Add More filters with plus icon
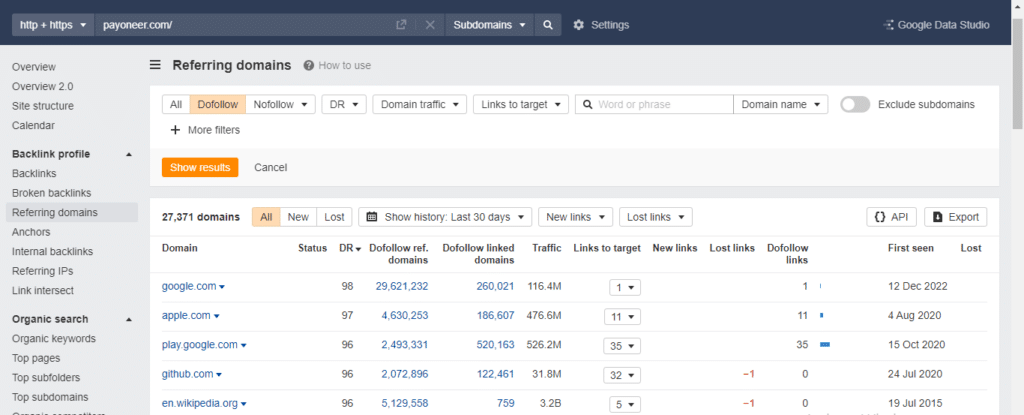This screenshot has height=415, width=1024. 205,130
